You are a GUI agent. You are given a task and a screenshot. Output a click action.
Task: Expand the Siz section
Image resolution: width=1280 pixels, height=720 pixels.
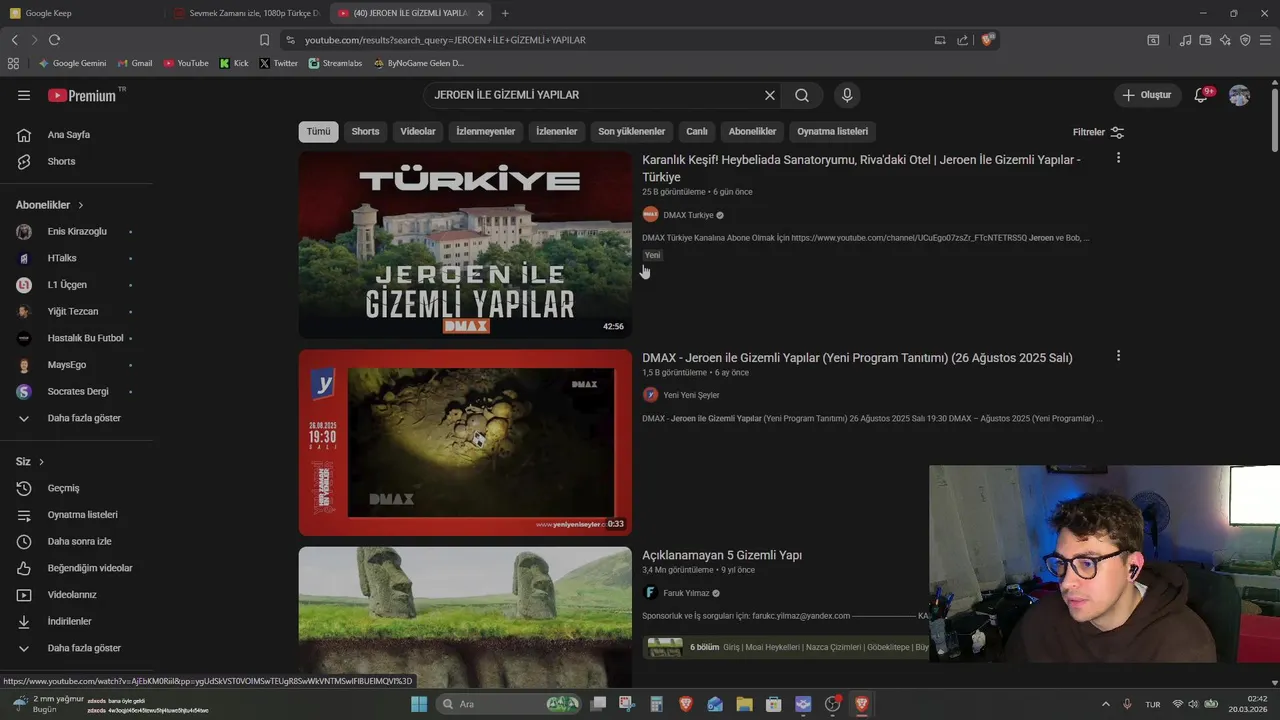point(30,462)
